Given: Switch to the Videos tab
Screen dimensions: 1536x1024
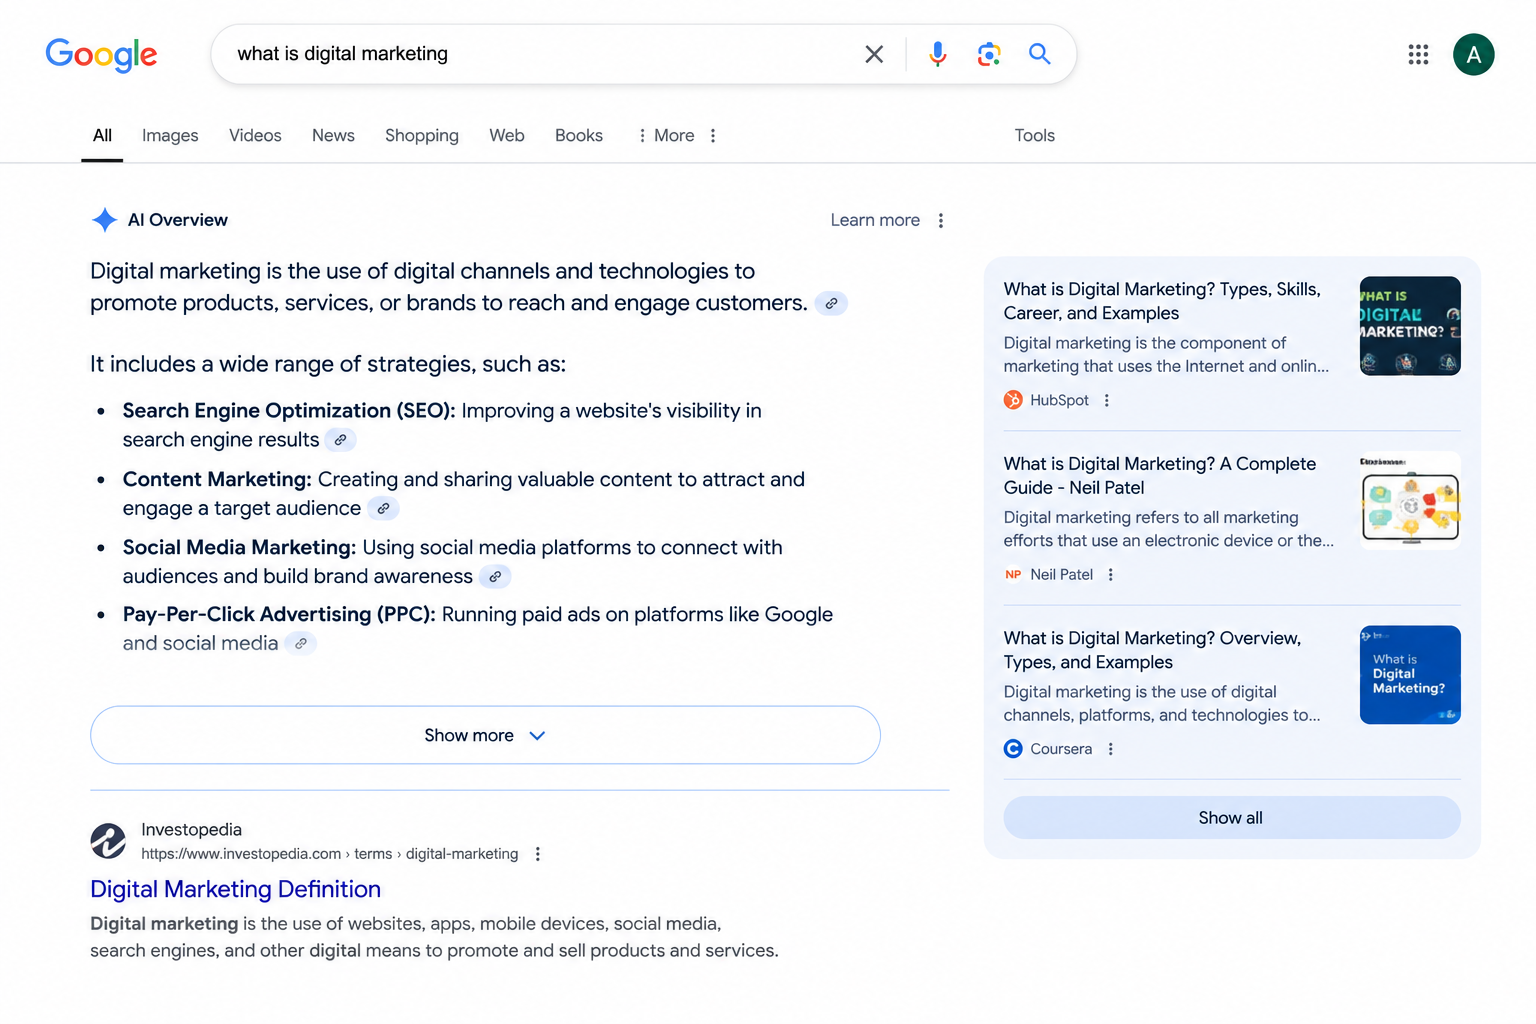Looking at the screenshot, I should point(255,136).
